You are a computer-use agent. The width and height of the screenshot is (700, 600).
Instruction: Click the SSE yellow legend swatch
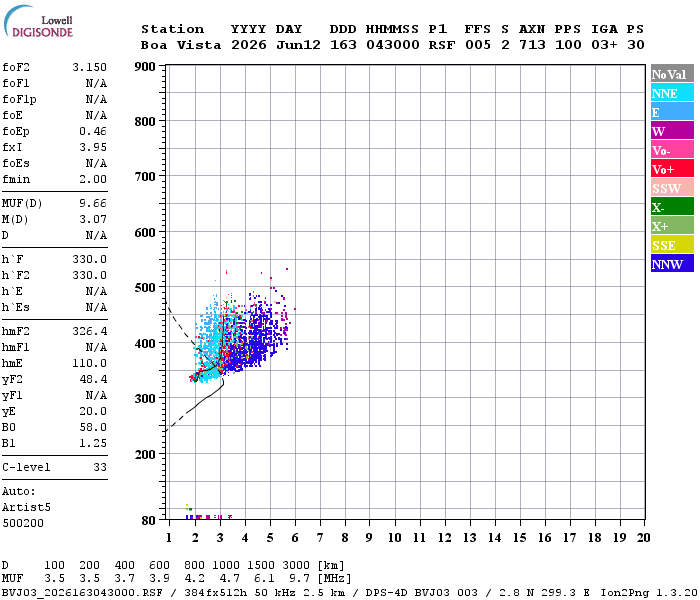point(672,245)
